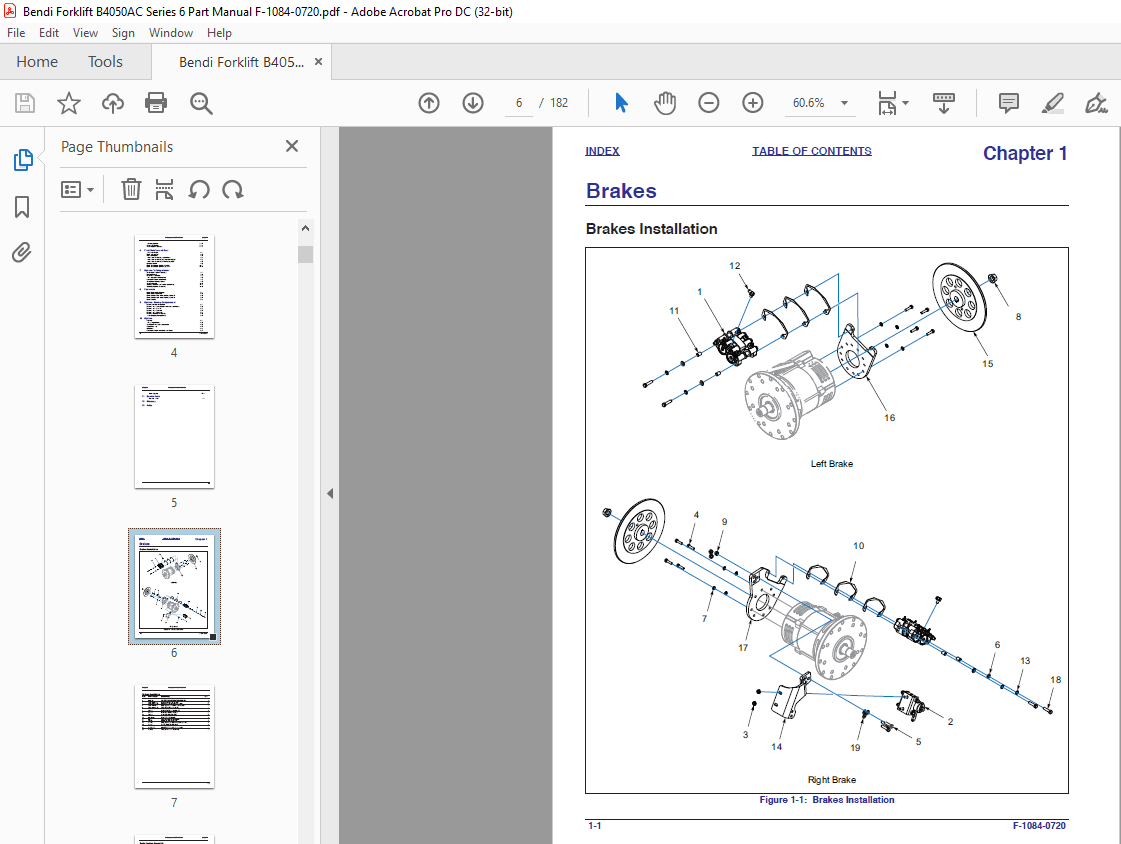This screenshot has width=1121, height=844.
Task: Open the Fill & Sign pen tool
Action: click(1096, 103)
